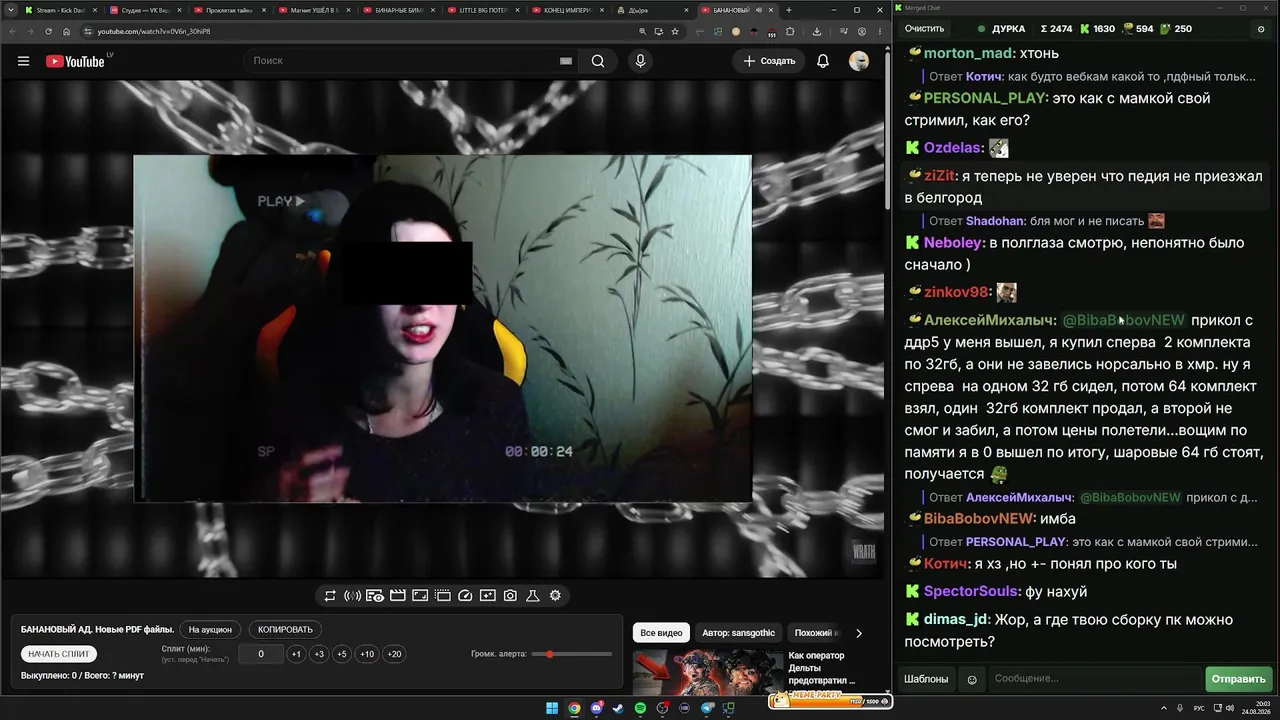Open Spotify from the taskbar
The width and height of the screenshot is (1280, 720).
click(x=640, y=709)
